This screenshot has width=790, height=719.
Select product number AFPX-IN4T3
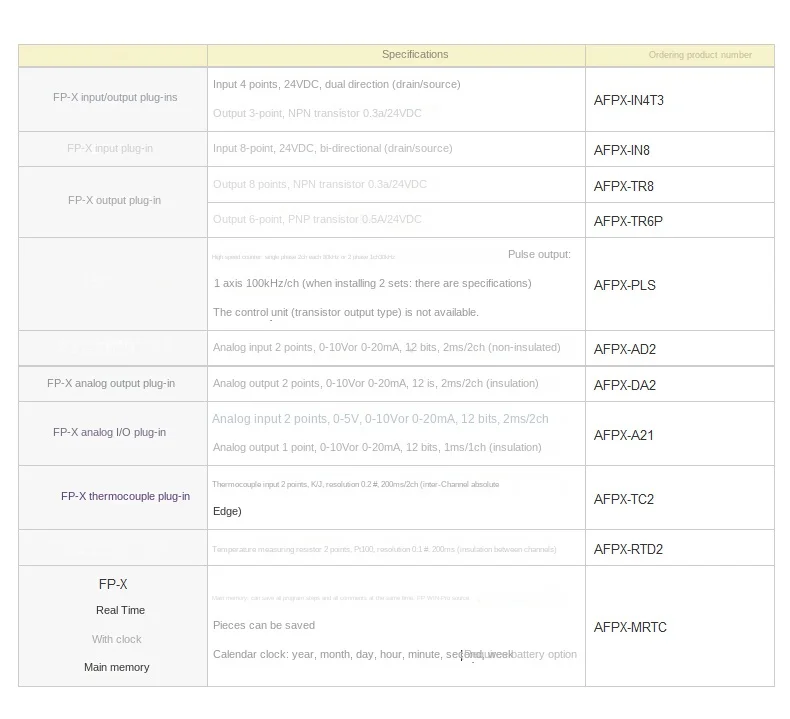coord(628,100)
